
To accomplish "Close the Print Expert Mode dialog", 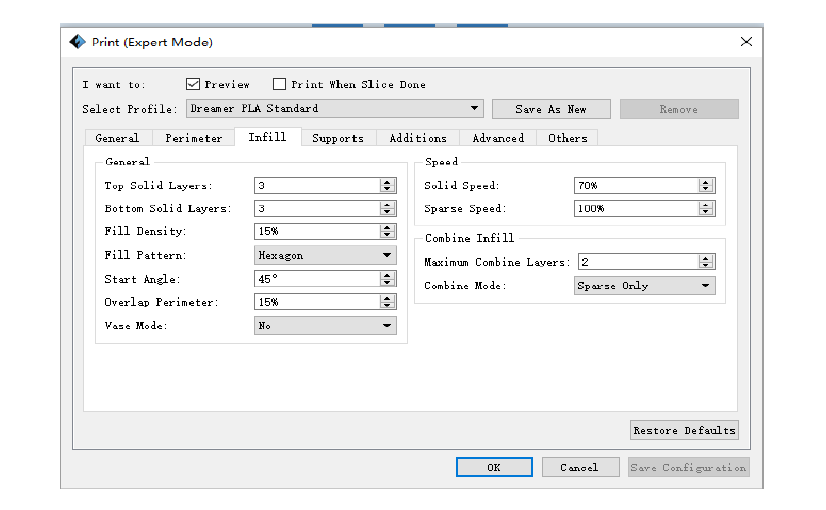I will (x=746, y=42).
